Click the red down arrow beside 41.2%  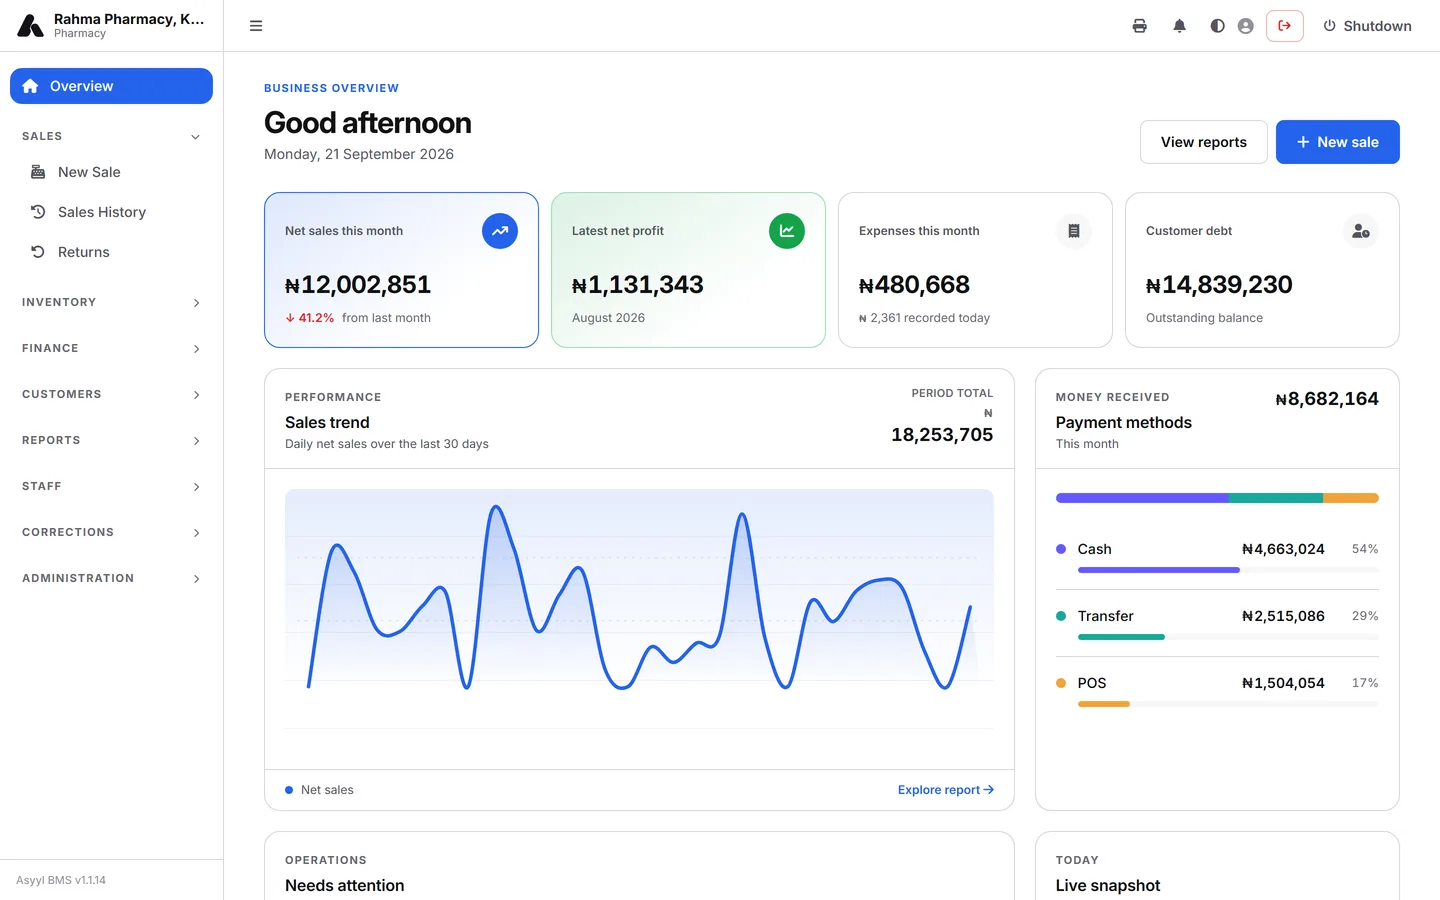[x=290, y=318]
